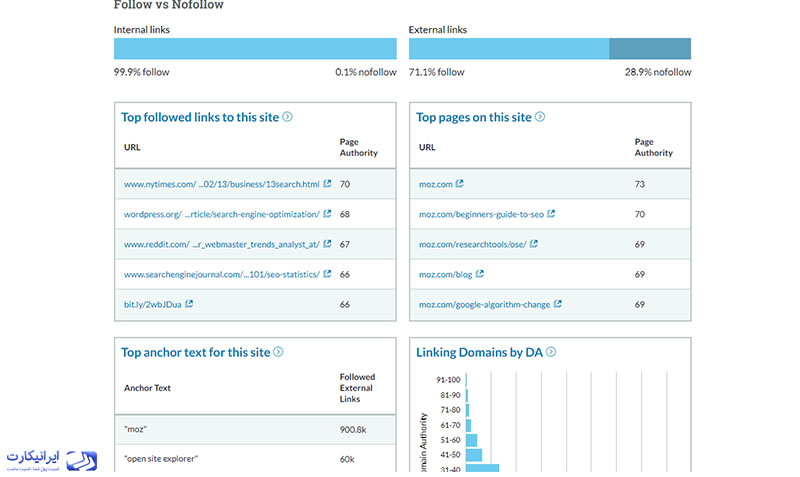Click the 71.1% follow label

point(436,72)
